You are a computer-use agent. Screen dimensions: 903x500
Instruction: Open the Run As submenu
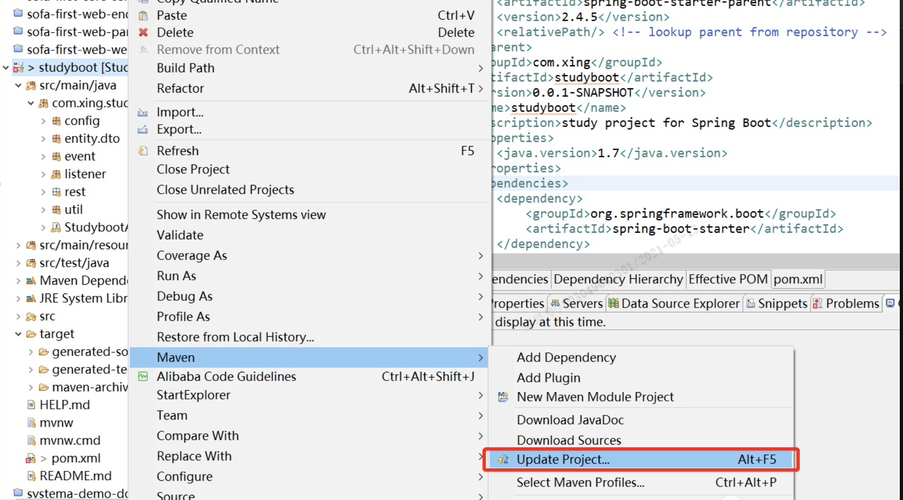pyautogui.click(x=176, y=276)
